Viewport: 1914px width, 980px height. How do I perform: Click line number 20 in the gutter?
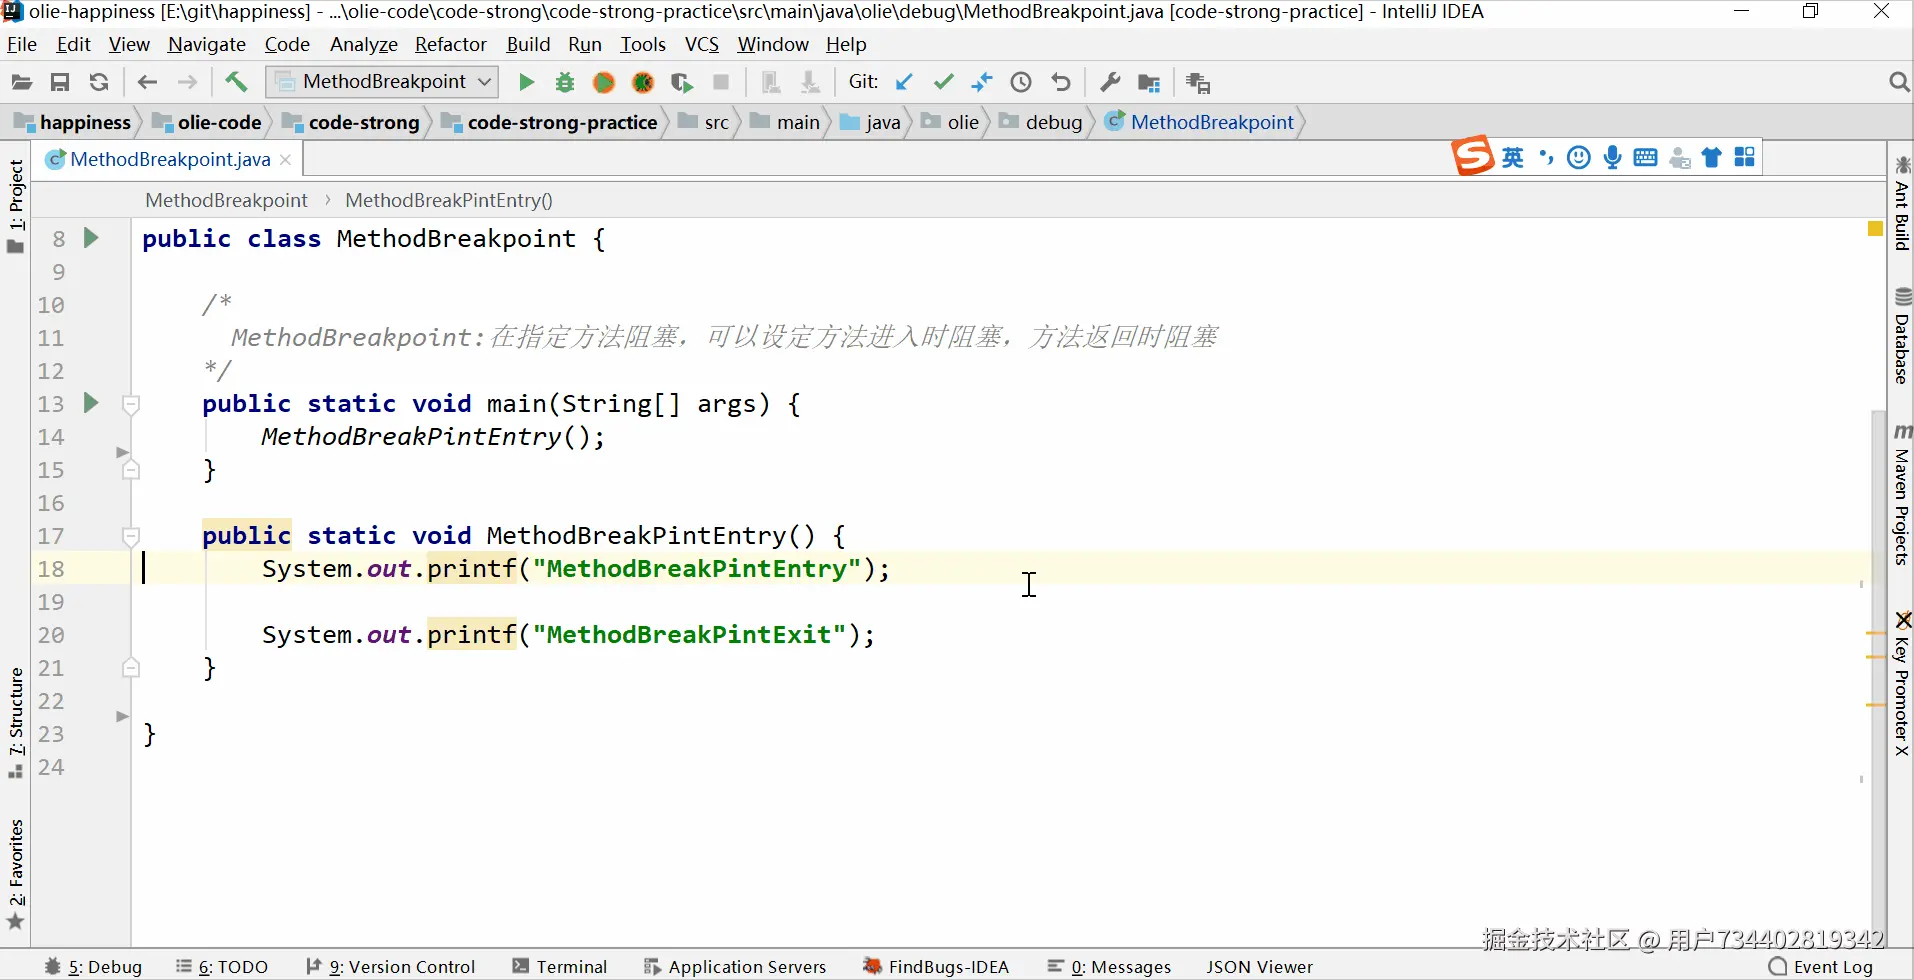[x=51, y=635]
